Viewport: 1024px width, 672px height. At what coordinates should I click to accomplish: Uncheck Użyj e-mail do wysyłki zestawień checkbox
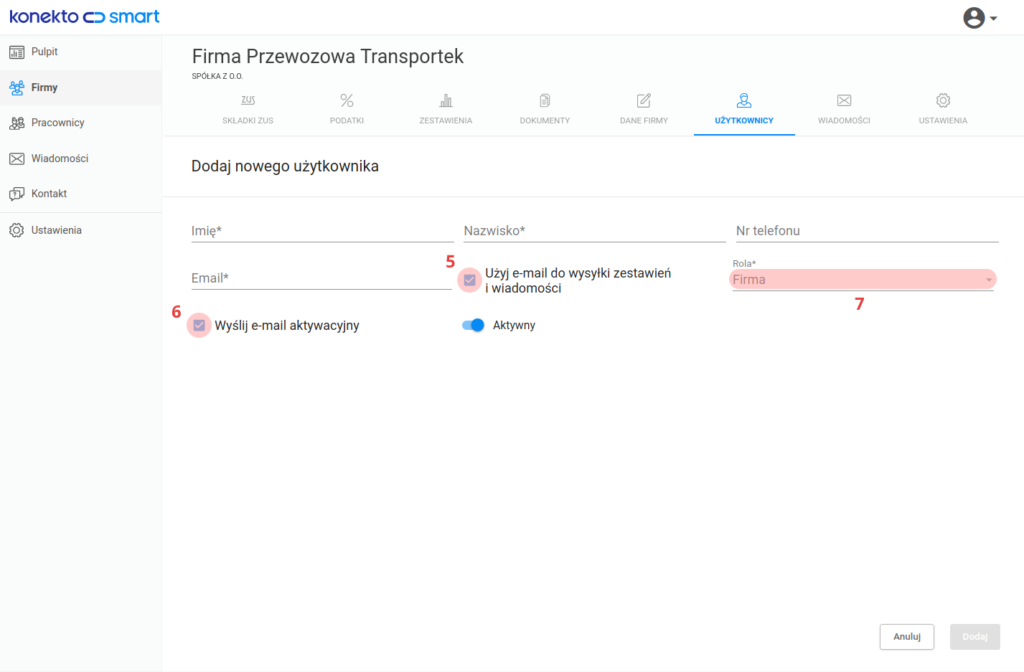point(470,280)
